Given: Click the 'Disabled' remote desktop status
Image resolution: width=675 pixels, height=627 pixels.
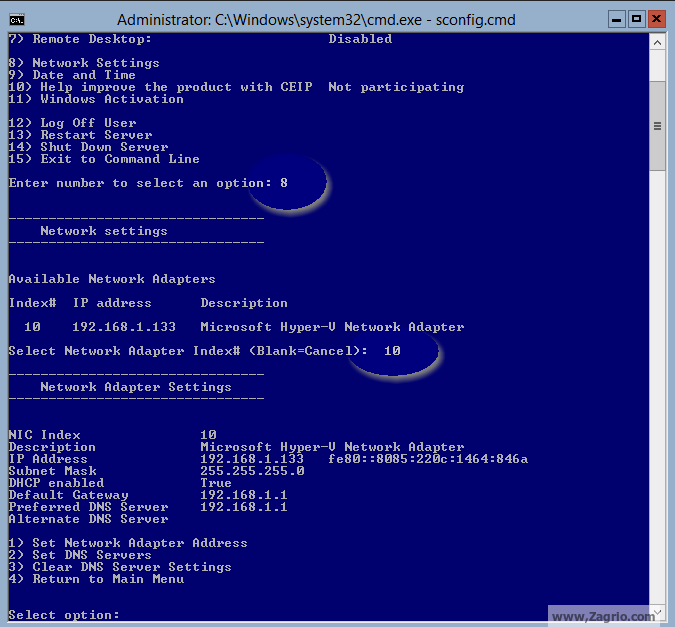Looking at the screenshot, I should click(360, 39).
